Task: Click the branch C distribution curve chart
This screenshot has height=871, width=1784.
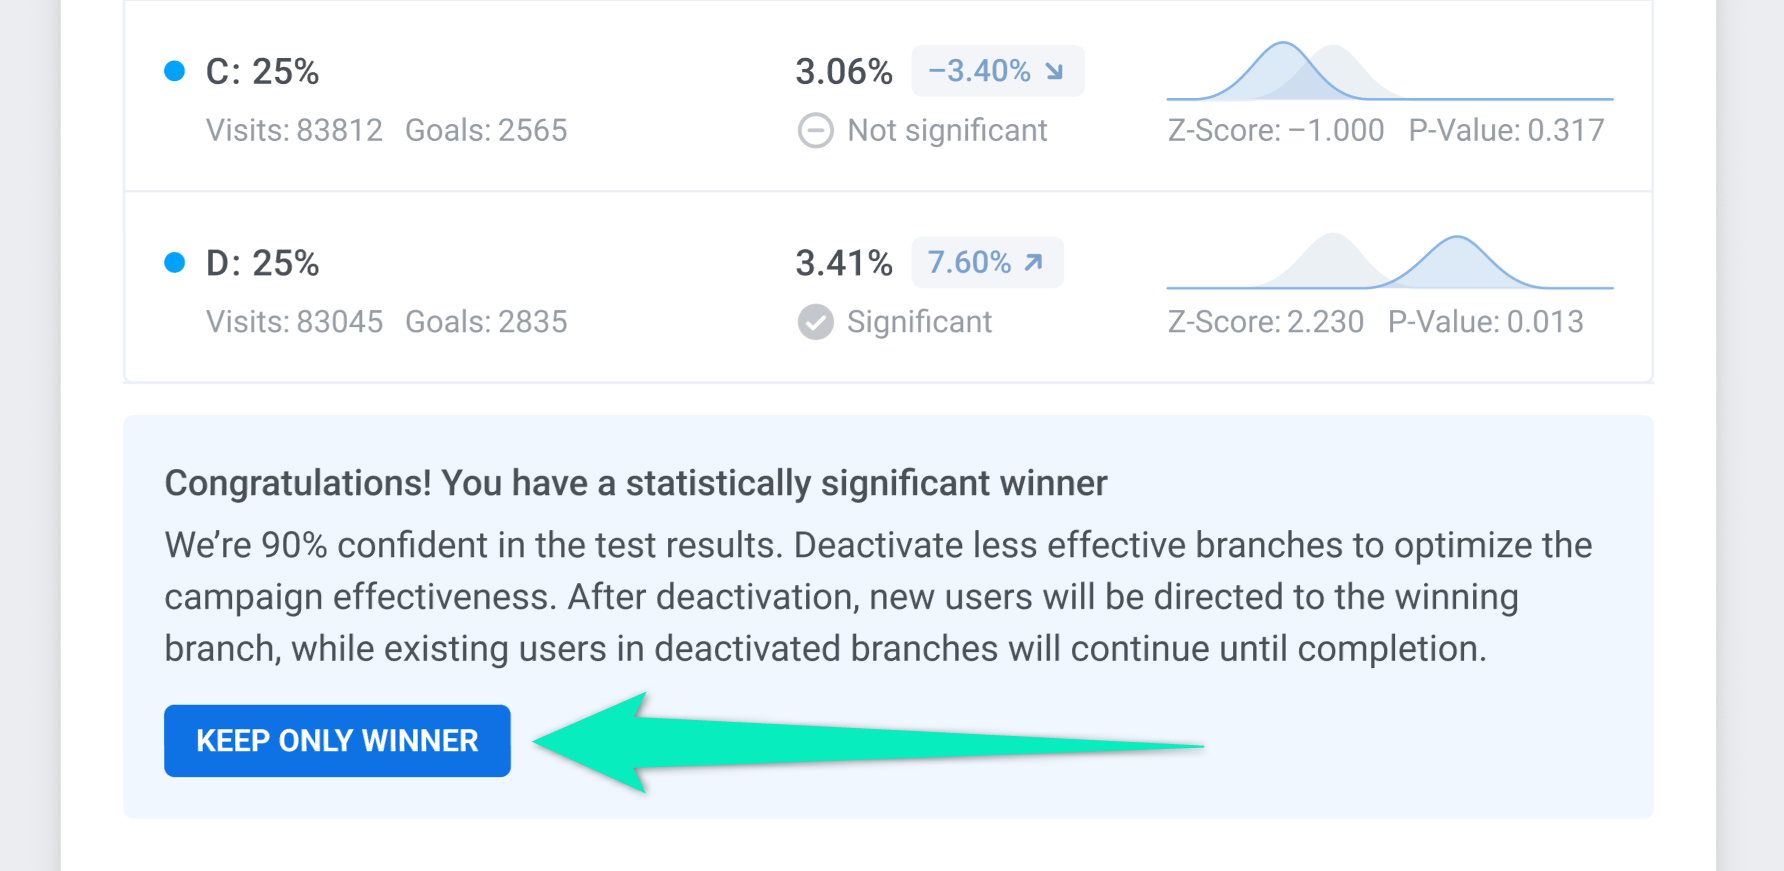Action: [x=1389, y=72]
